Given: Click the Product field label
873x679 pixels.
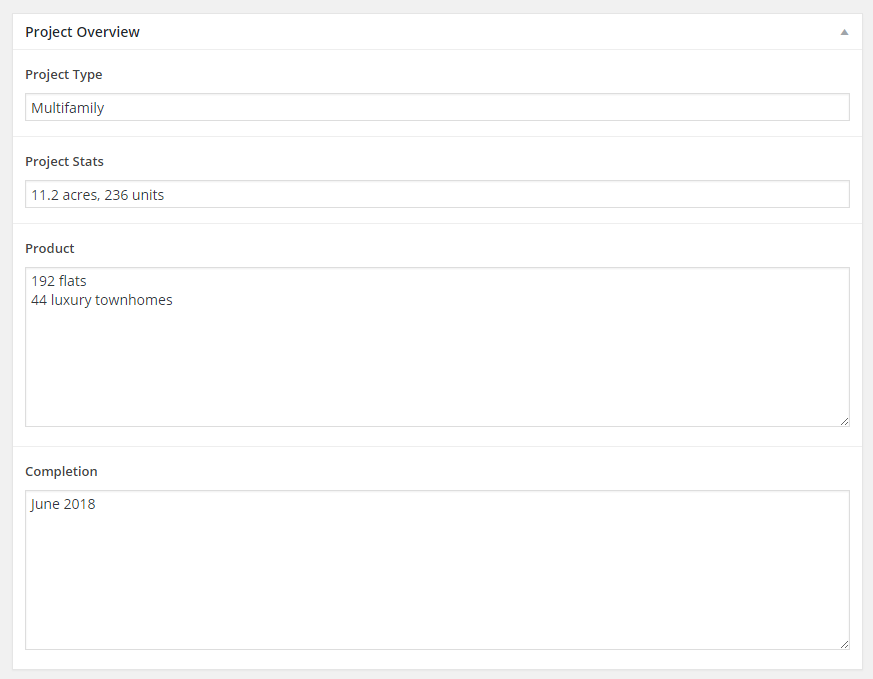Looking at the screenshot, I should tap(50, 249).
